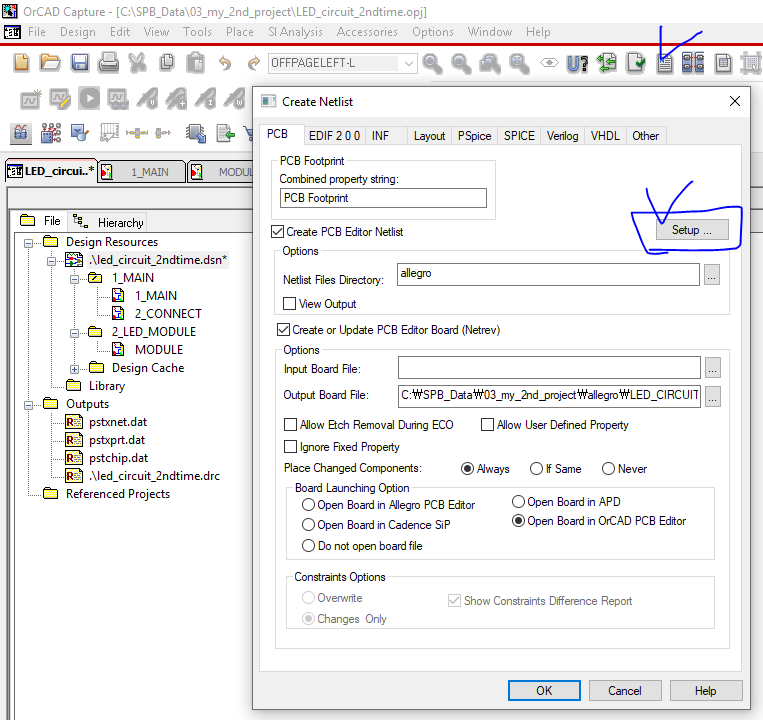Click the Edit Simulation Profile icon
The height and width of the screenshot is (720, 763).
click(x=60, y=99)
